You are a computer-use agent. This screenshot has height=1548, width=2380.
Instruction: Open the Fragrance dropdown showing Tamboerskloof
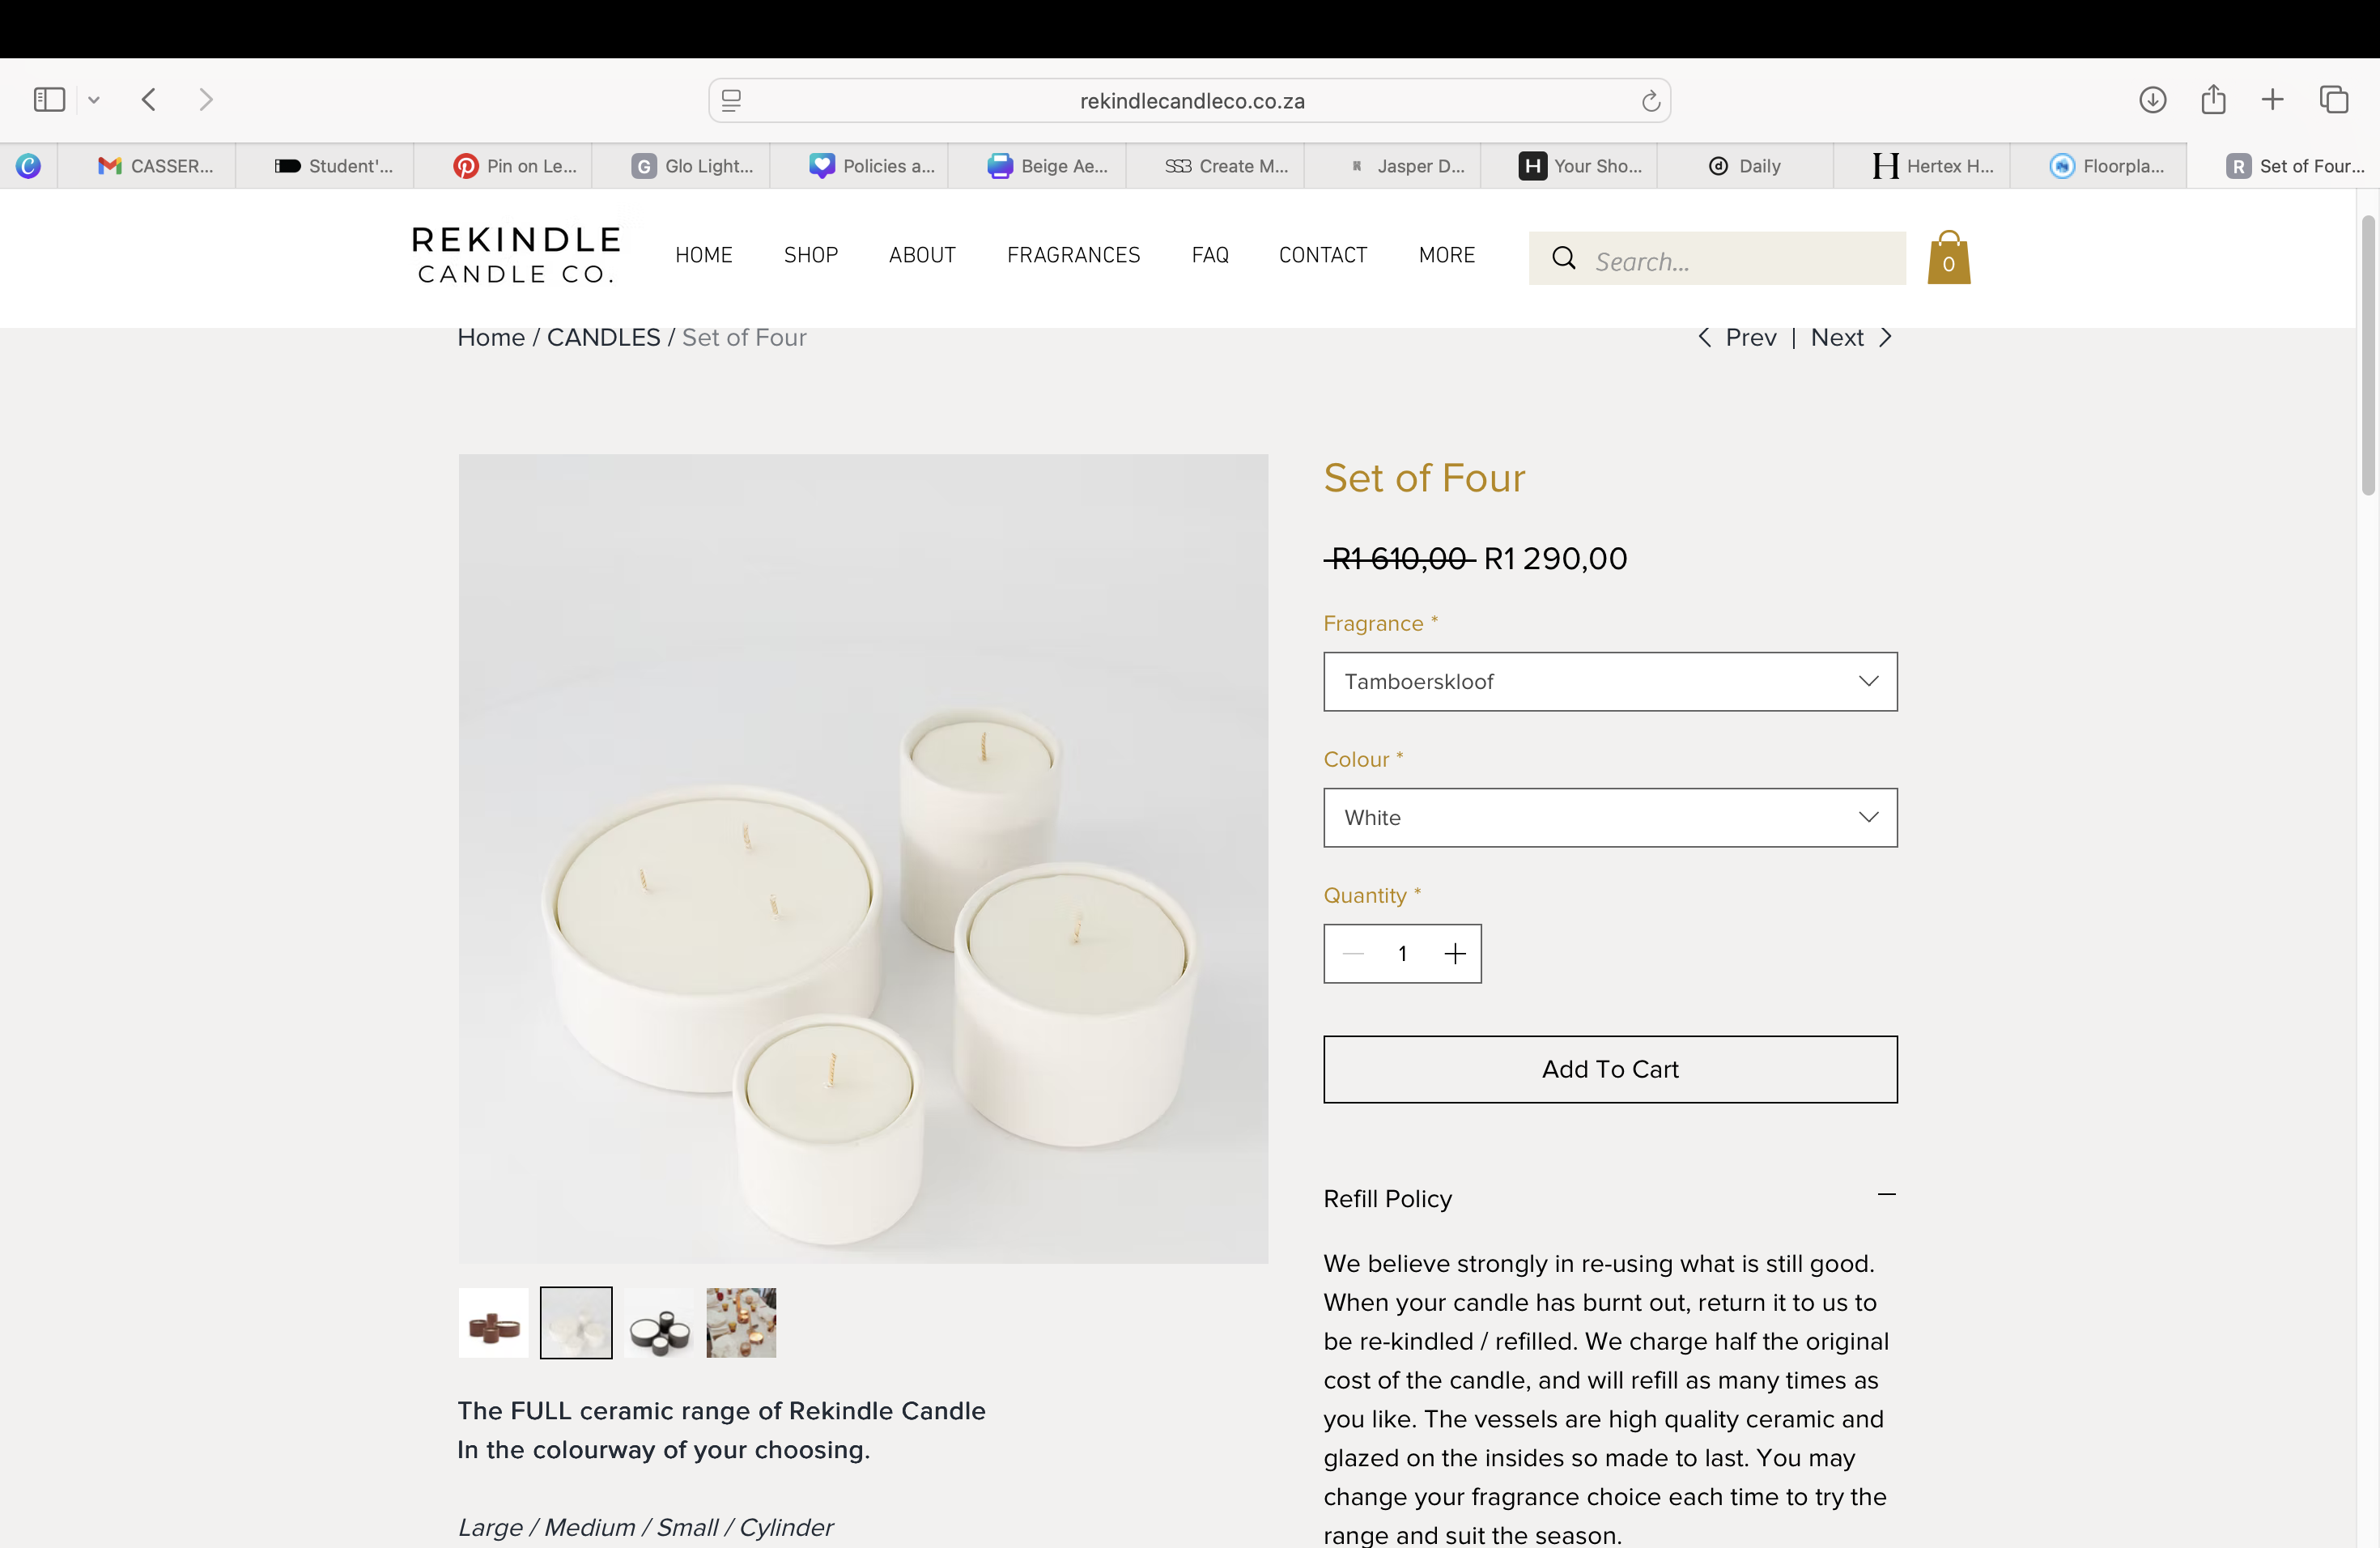1610,681
